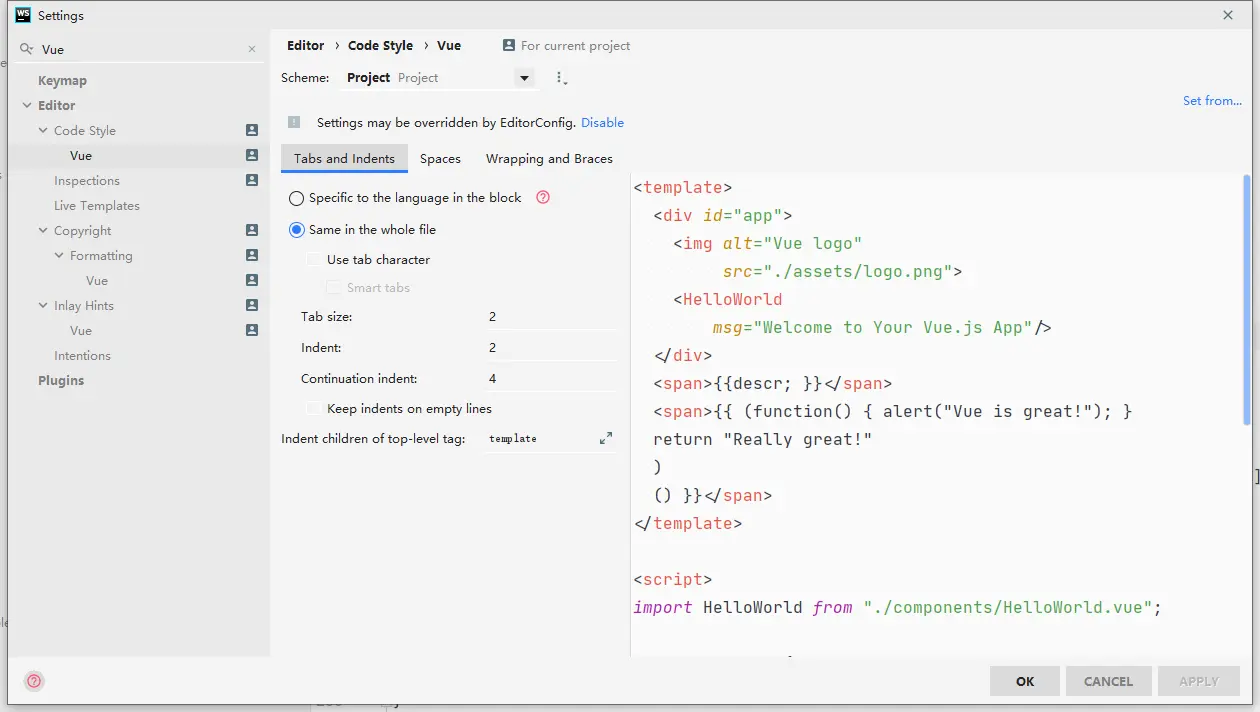Click the code preview vertical scrollbar
Viewport: 1260px width, 712px height.
(x=1246, y=300)
